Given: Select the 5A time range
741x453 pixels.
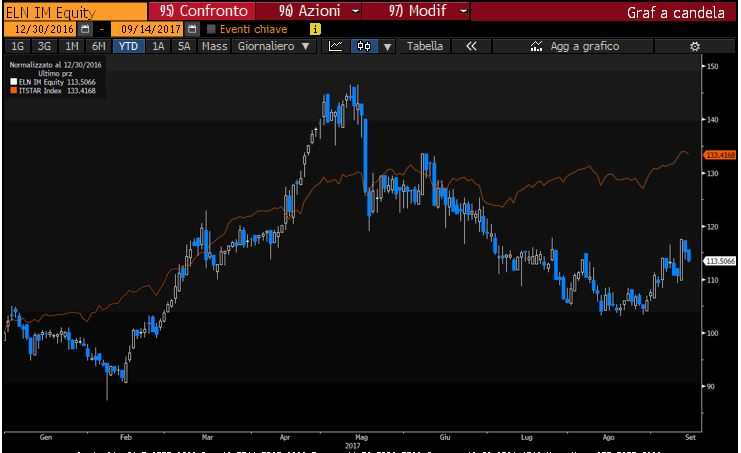Looking at the screenshot, I should tap(184, 46).
